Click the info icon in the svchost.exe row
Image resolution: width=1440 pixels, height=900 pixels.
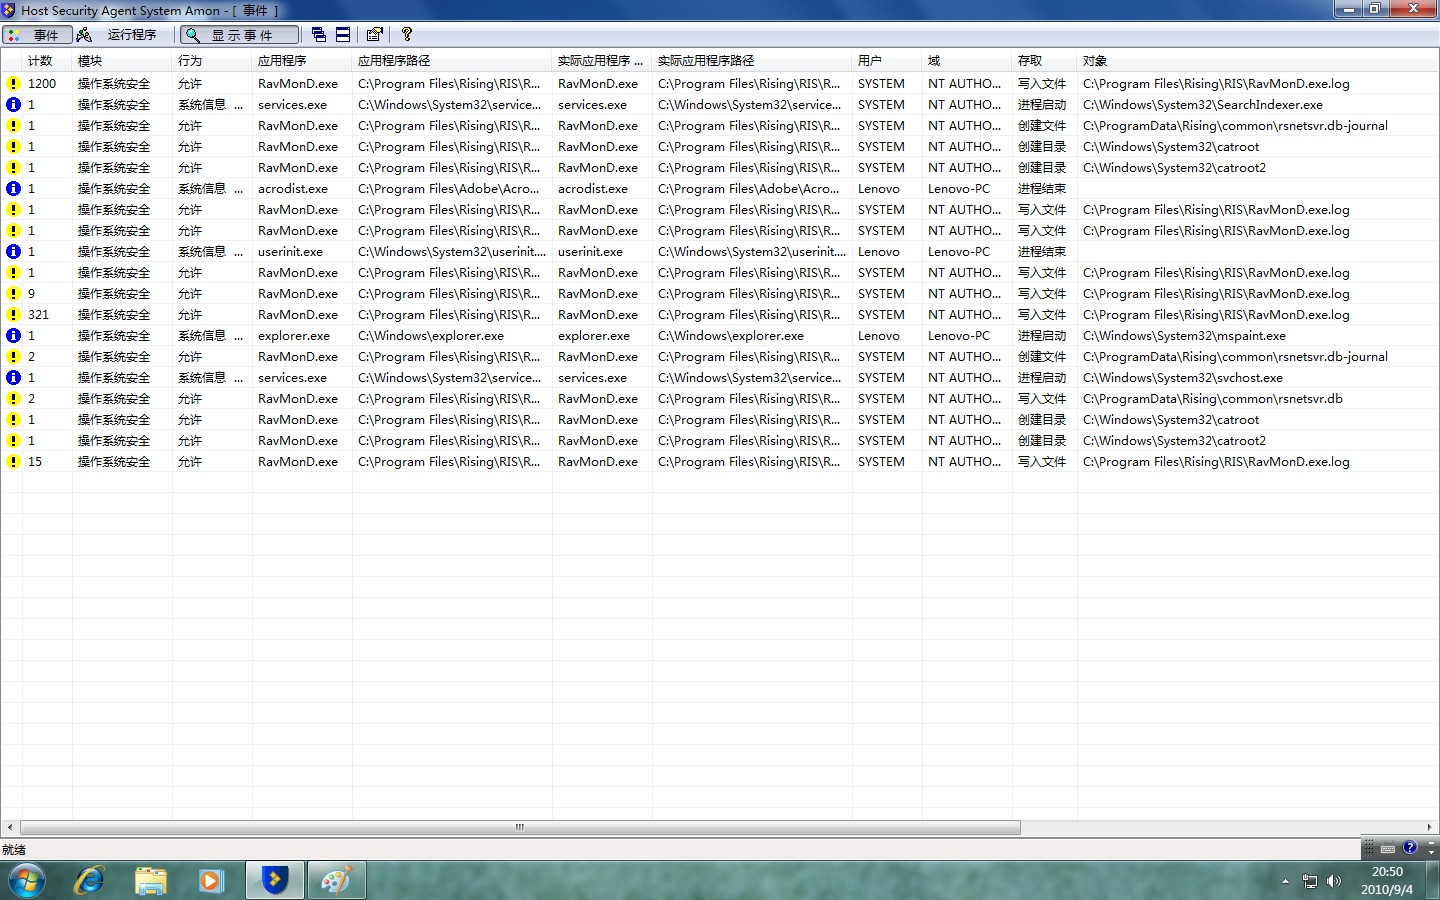point(13,378)
